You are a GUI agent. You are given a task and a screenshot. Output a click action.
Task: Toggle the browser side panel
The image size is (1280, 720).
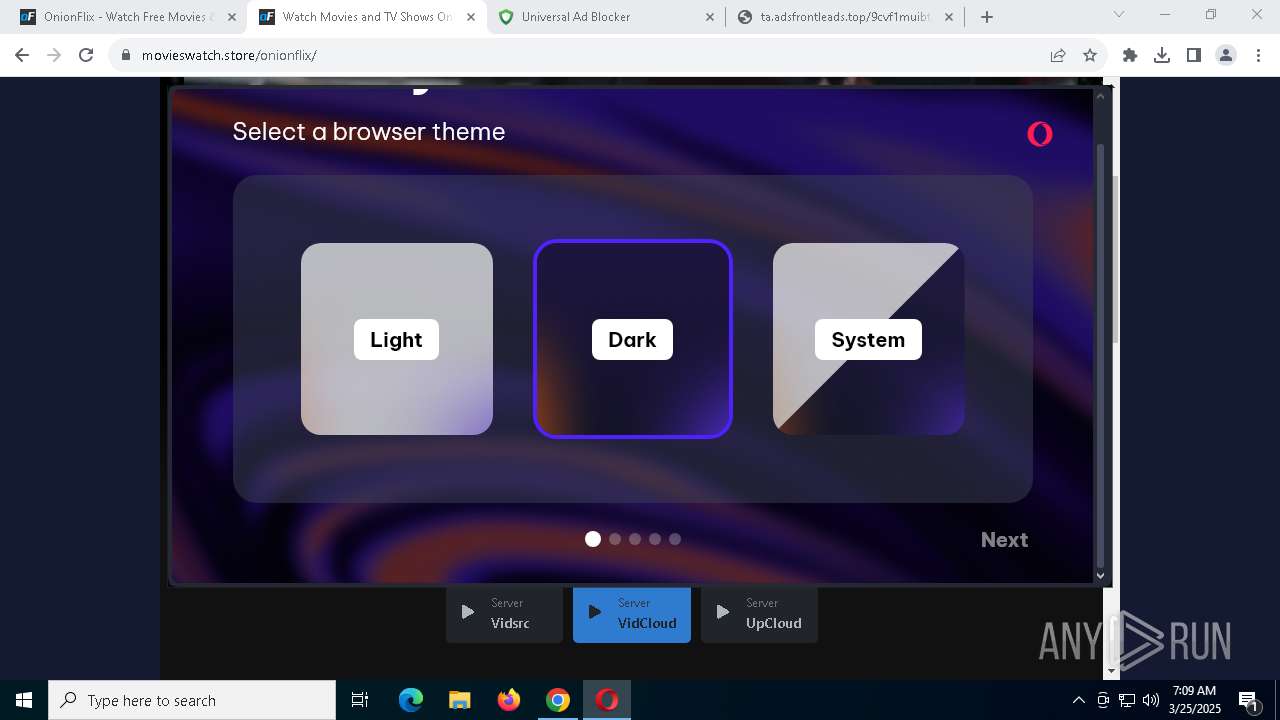click(1194, 55)
